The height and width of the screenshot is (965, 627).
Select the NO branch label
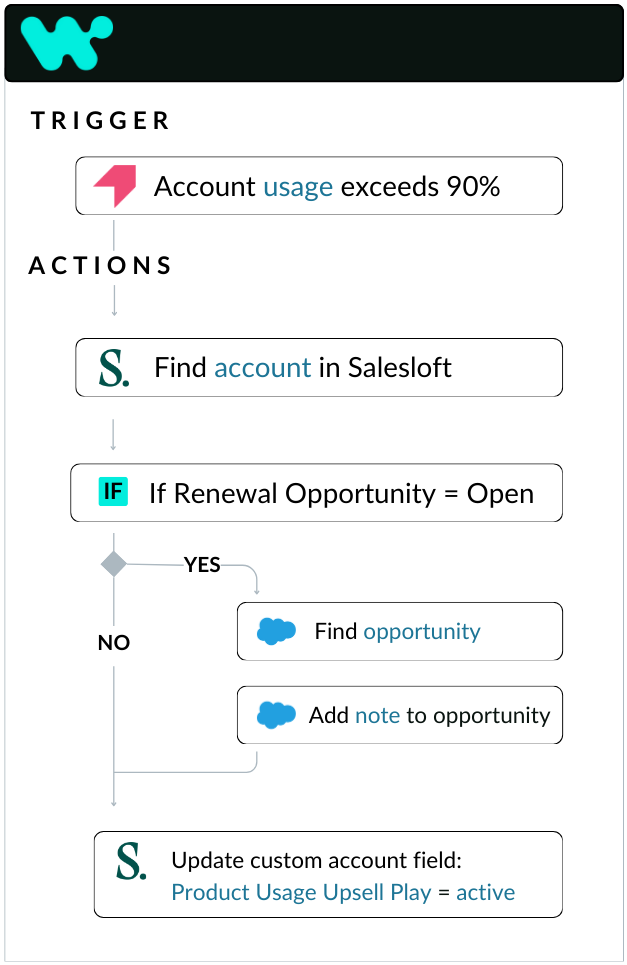(x=114, y=643)
